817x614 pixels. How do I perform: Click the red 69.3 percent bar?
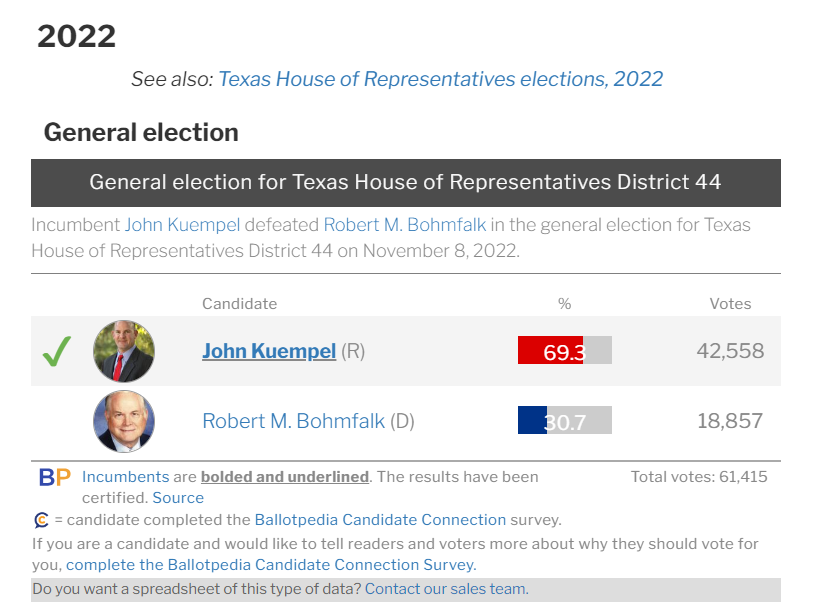pyautogui.click(x=550, y=351)
